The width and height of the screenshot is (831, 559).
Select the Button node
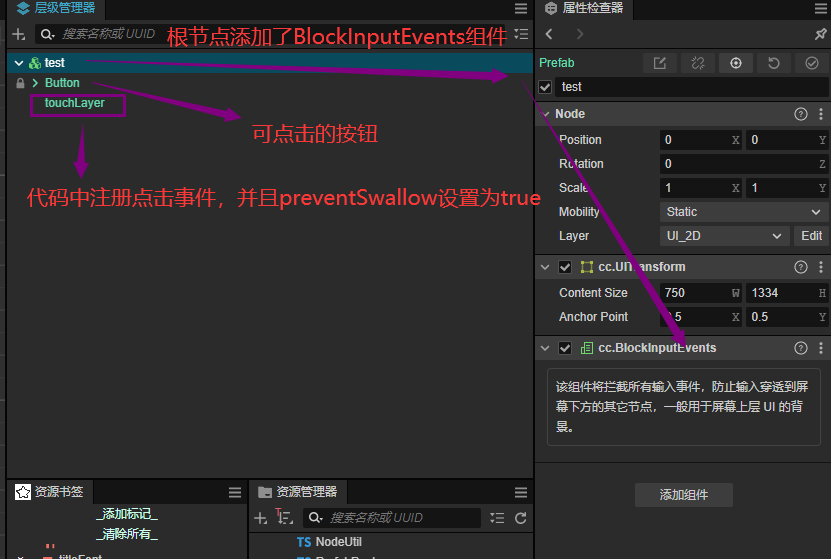62,83
